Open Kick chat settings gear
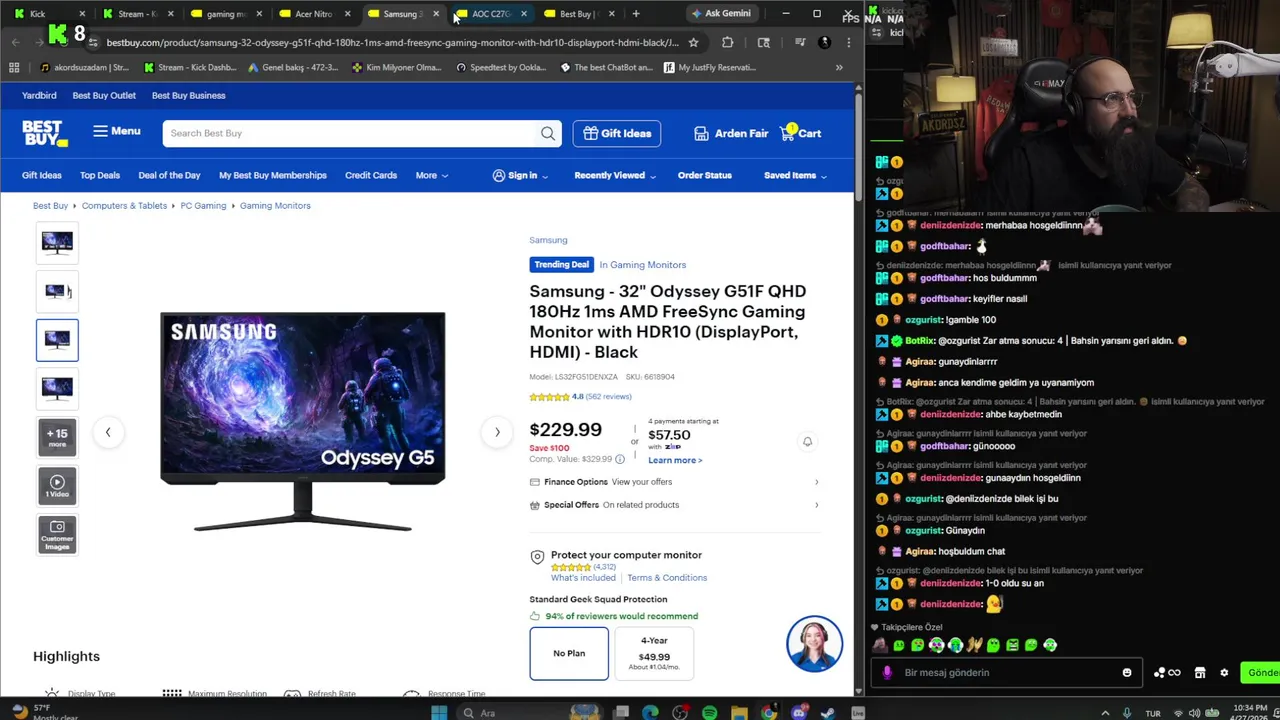The image size is (1280, 720). click(1224, 673)
